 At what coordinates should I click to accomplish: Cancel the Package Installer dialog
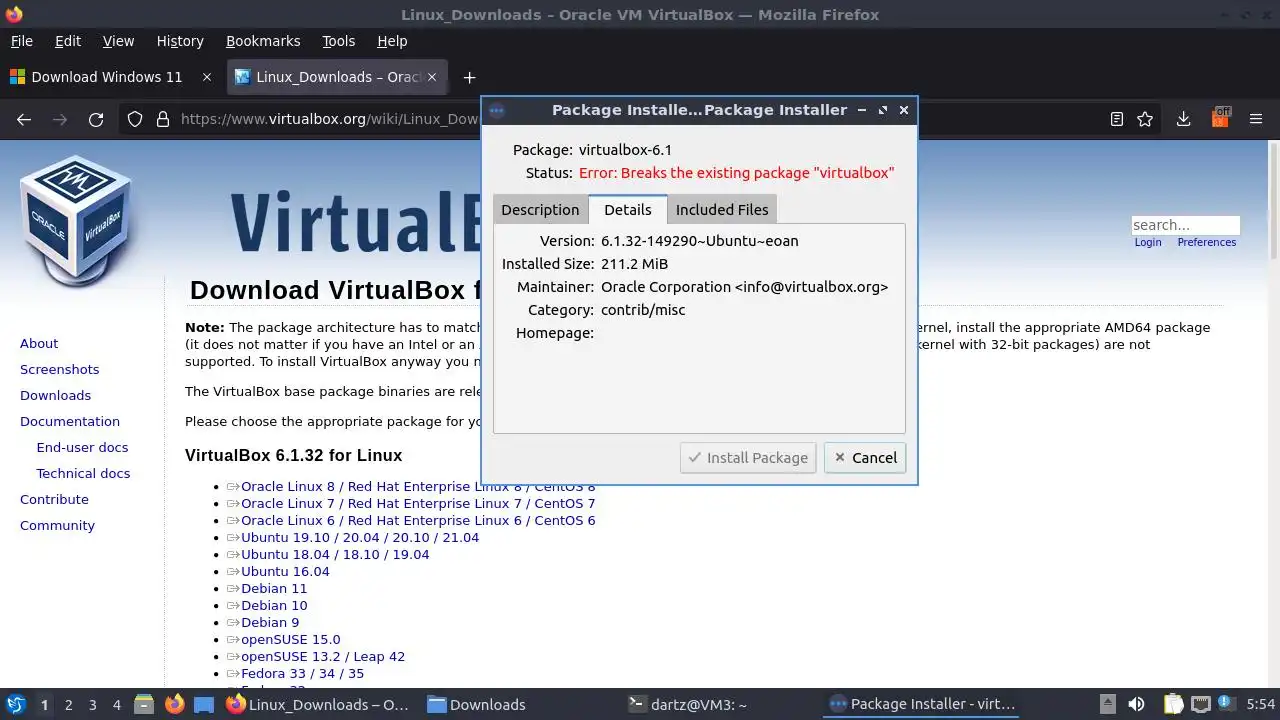click(x=865, y=457)
